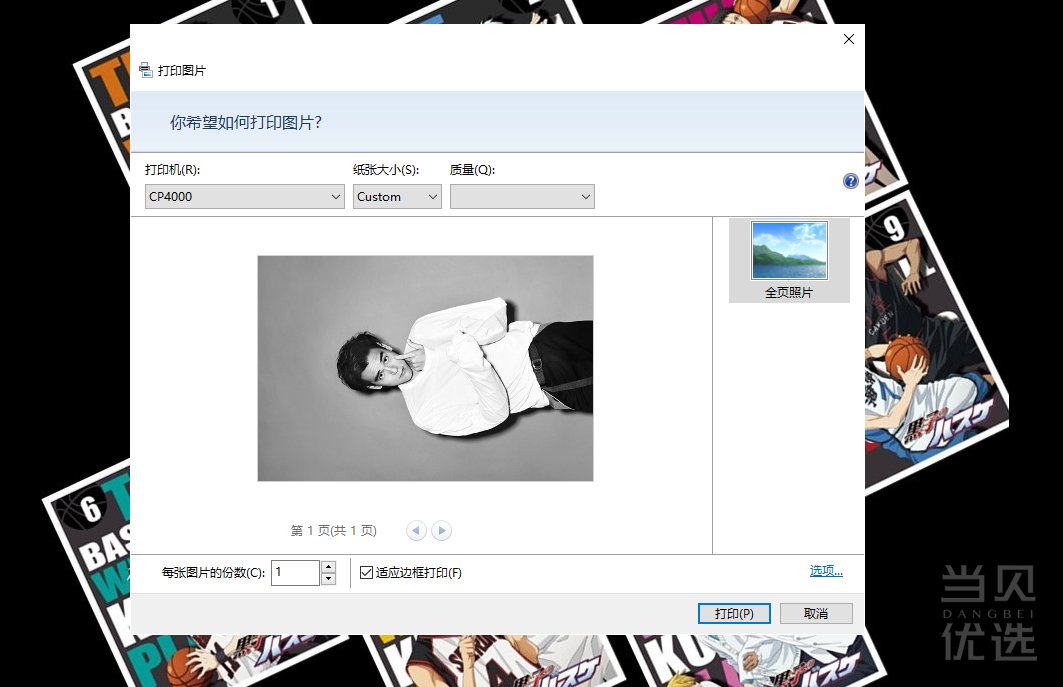This screenshot has width=1063, height=687.
Task: Go to next page arrow
Action: 441,530
